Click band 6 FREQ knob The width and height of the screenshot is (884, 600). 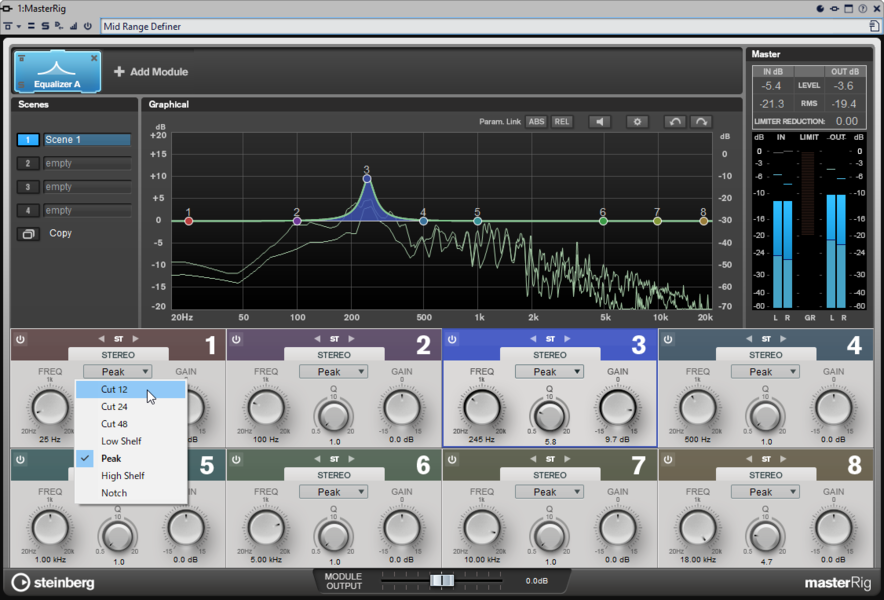[x=266, y=528]
